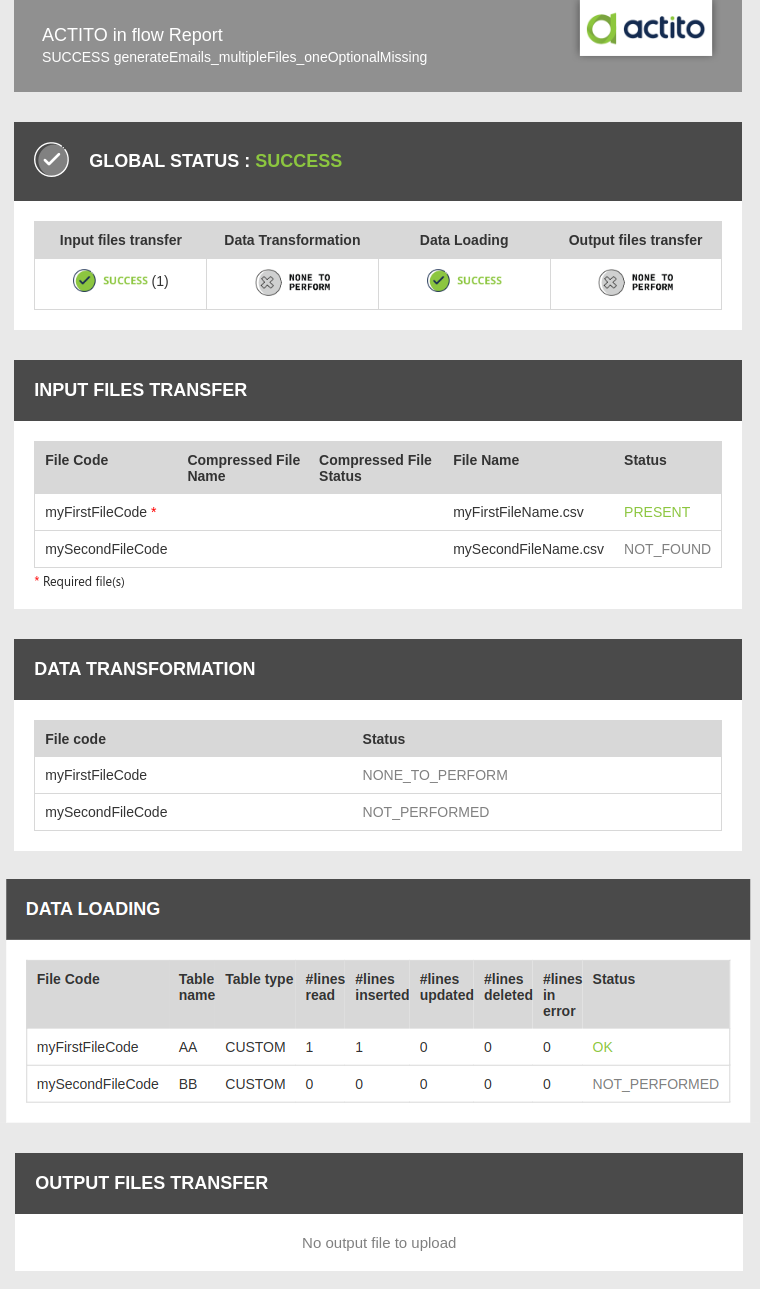This screenshot has width=760, height=1289.
Task: Select the generateEmails_multipleFiles_oneOptionalMissing subtitle
Action: (x=270, y=57)
